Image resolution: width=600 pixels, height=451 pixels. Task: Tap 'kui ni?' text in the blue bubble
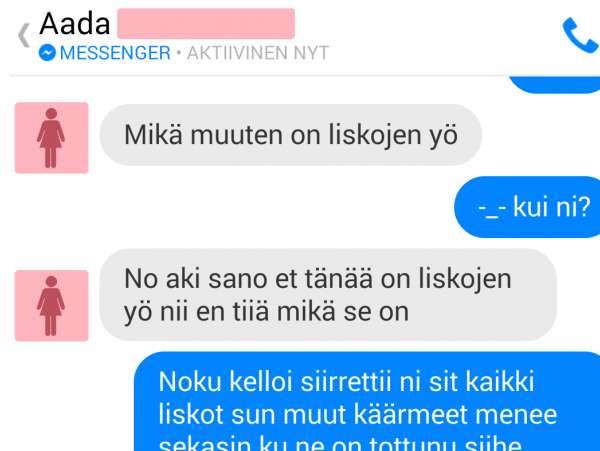coord(551,207)
